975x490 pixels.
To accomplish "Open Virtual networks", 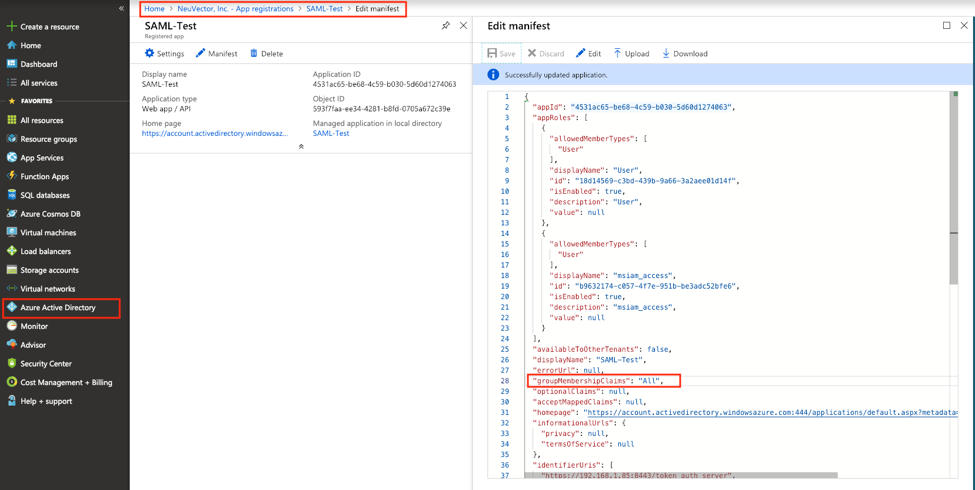I will (47, 289).
